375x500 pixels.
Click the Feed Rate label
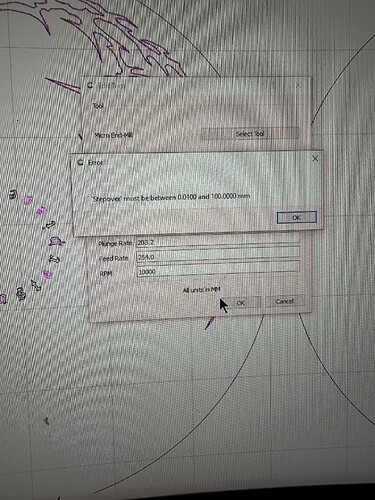pyautogui.click(x=114, y=258)
